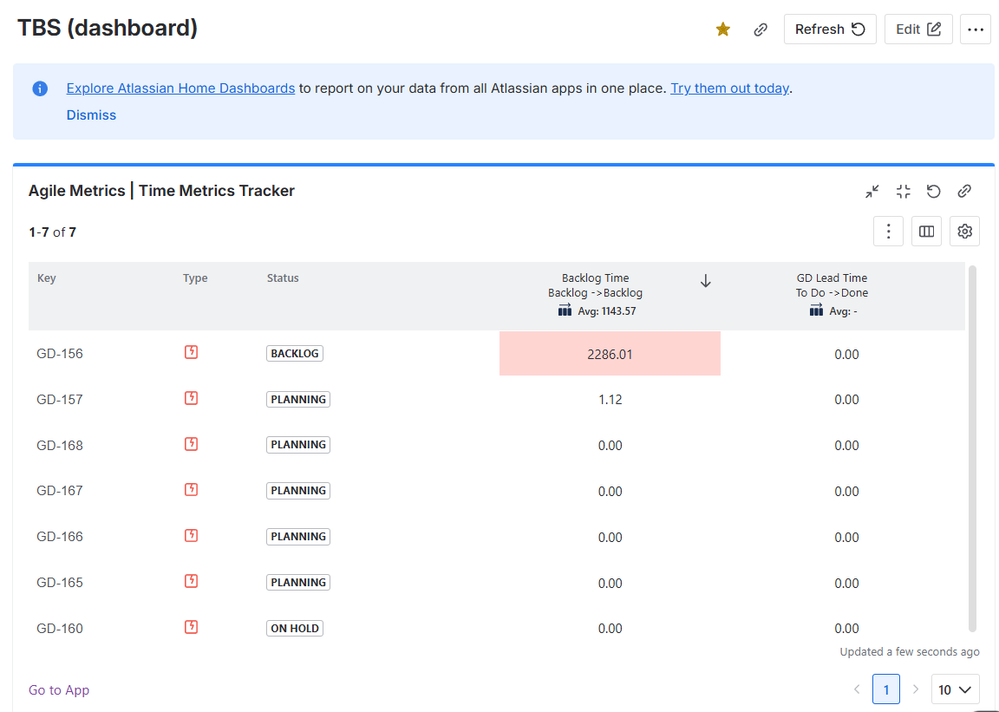Open issue GD-167
The image size is (999, 712).
pyautogui.click(x=60, y=491)
